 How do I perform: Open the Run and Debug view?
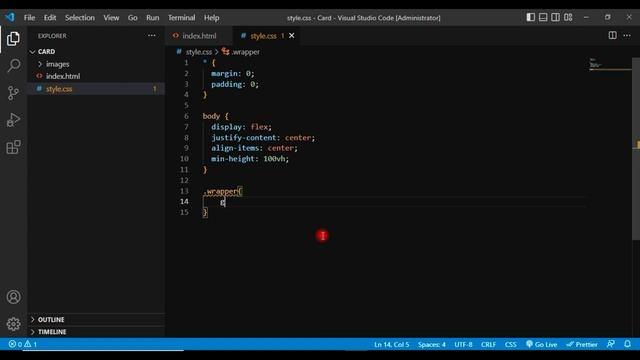tap(13, 120)
